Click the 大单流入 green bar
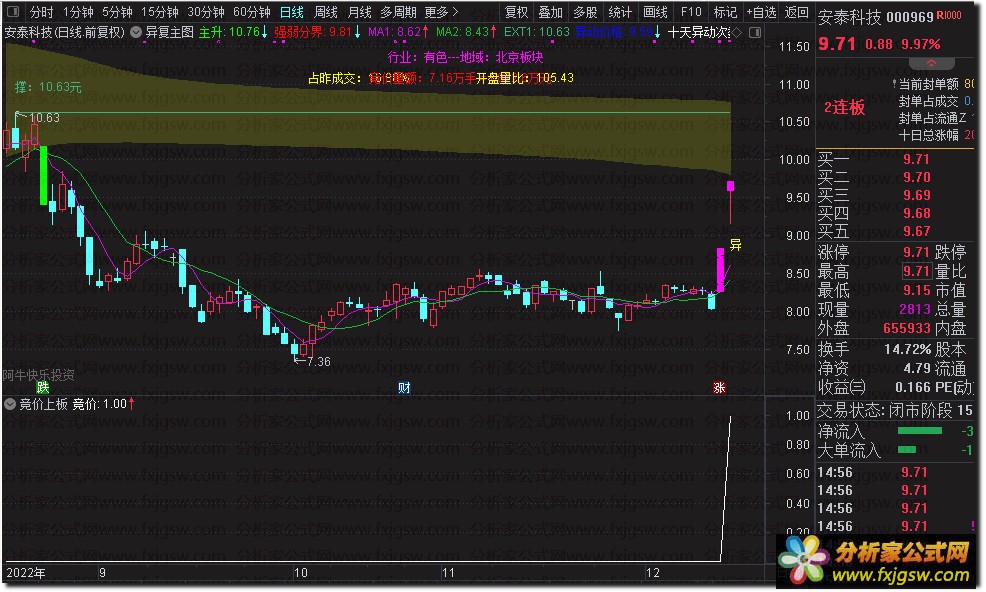Image resolution: width=986 pixels, height=592 pixels. click(x=907, y=449)
